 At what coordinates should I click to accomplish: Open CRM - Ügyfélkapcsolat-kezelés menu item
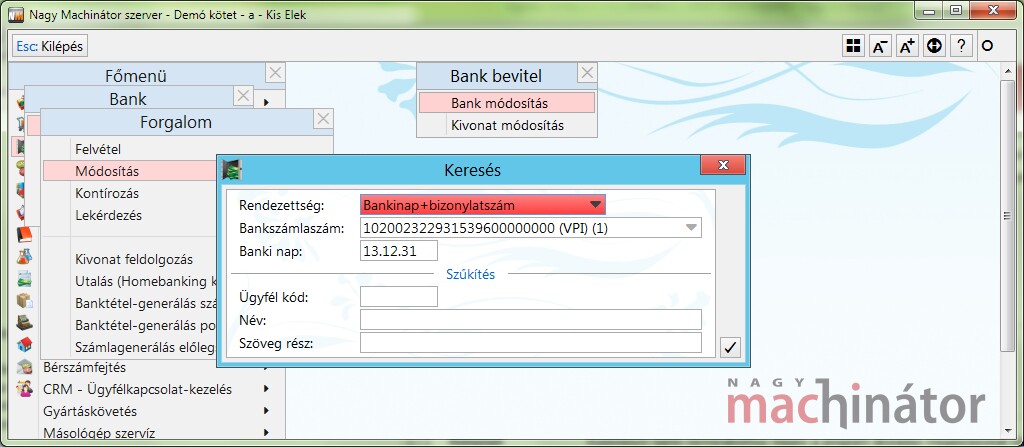(x=137, y=389)
